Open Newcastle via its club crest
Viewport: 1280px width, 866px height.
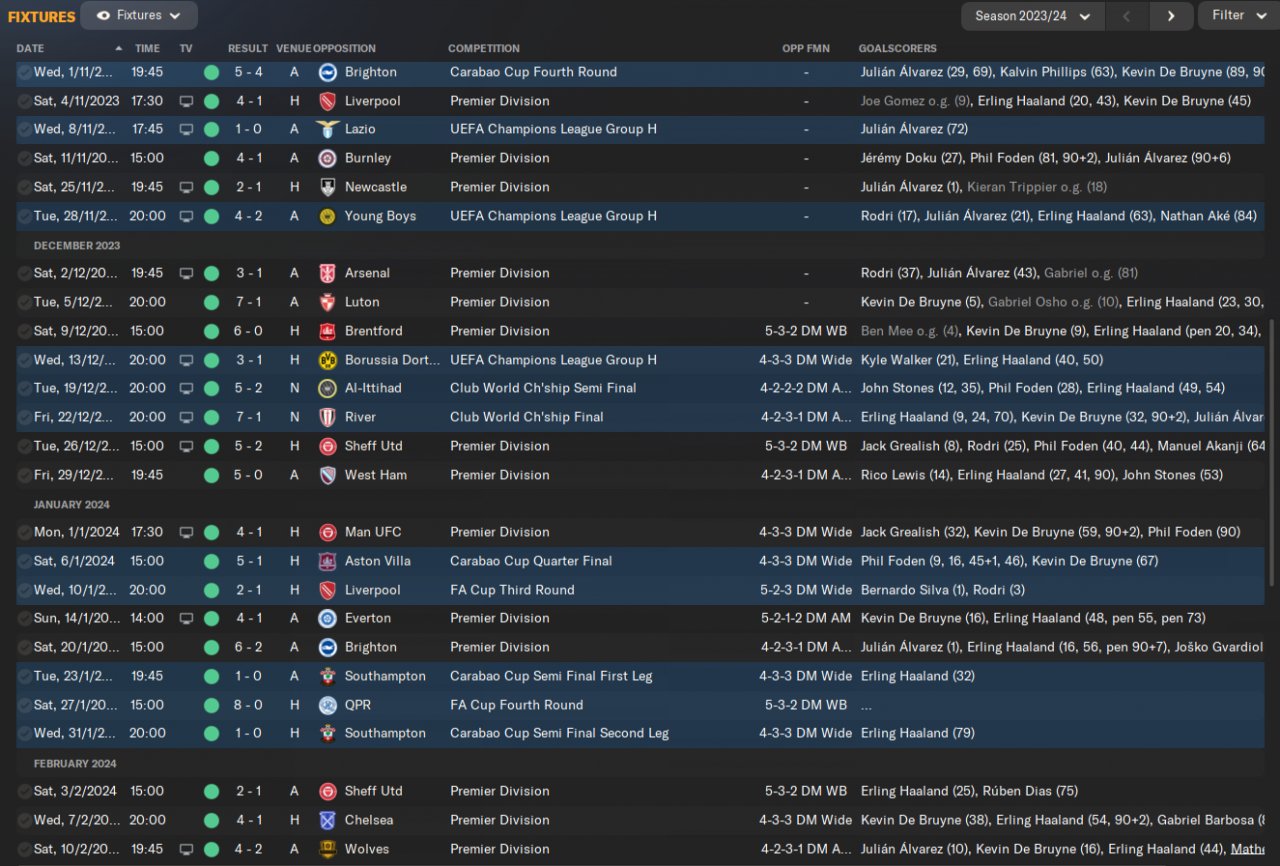tap(327, 187)
